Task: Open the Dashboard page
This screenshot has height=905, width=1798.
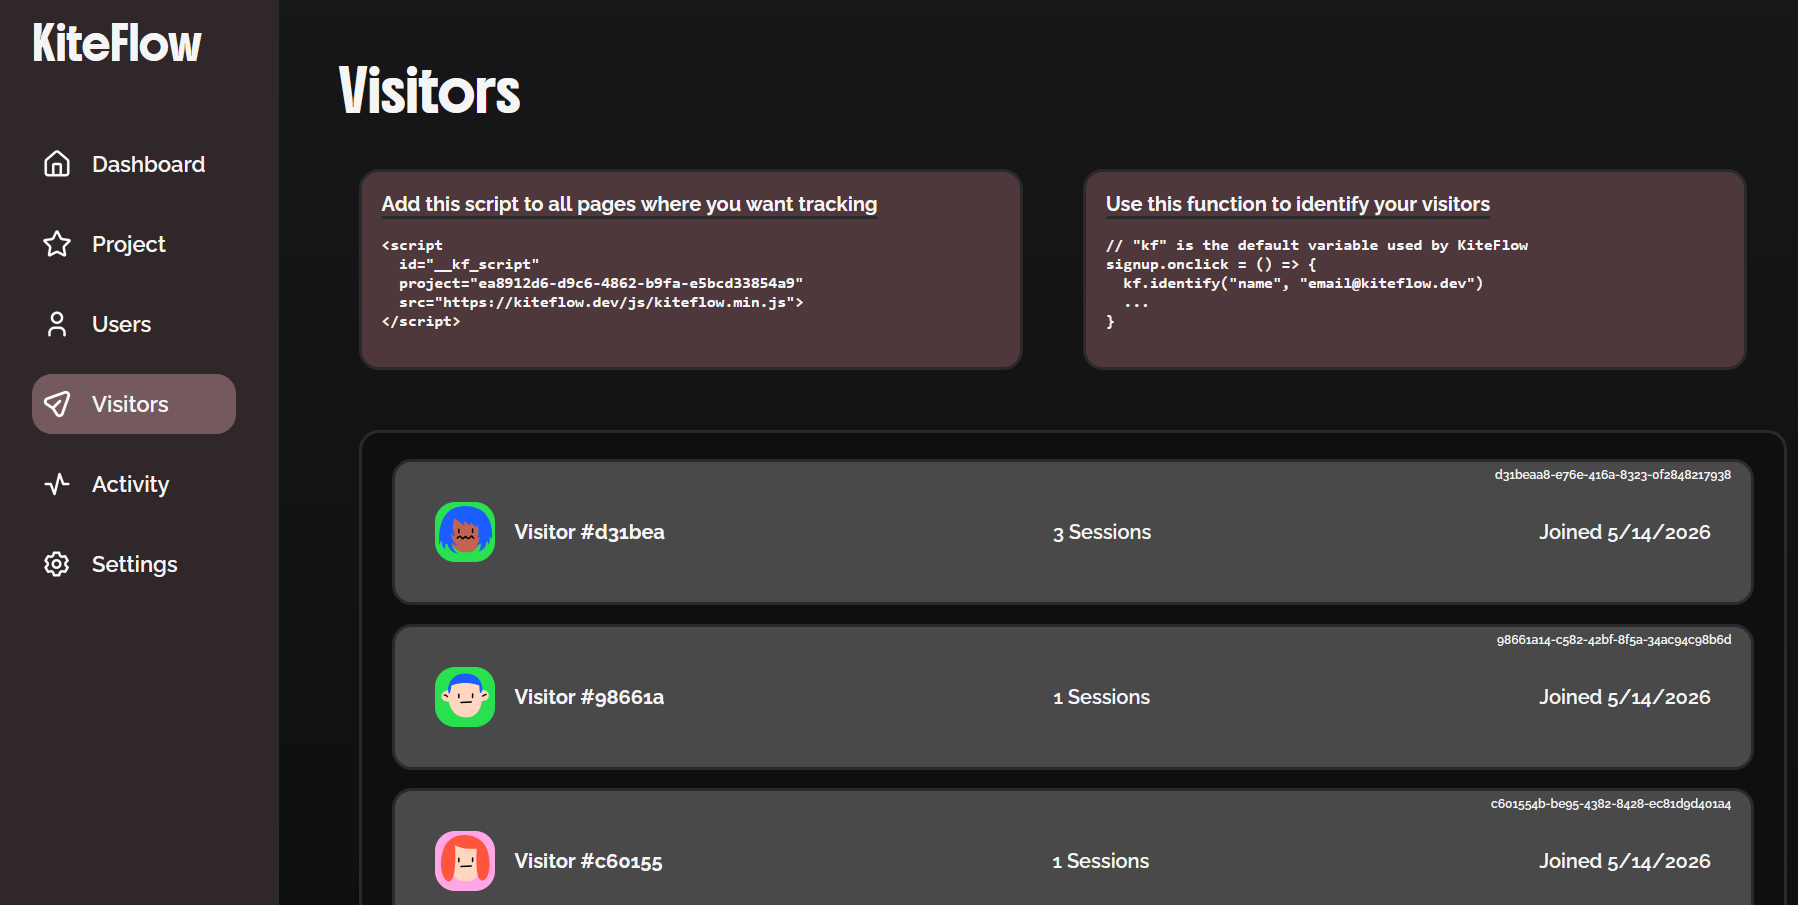Action: pyautogui.click(x=134, y=164)
